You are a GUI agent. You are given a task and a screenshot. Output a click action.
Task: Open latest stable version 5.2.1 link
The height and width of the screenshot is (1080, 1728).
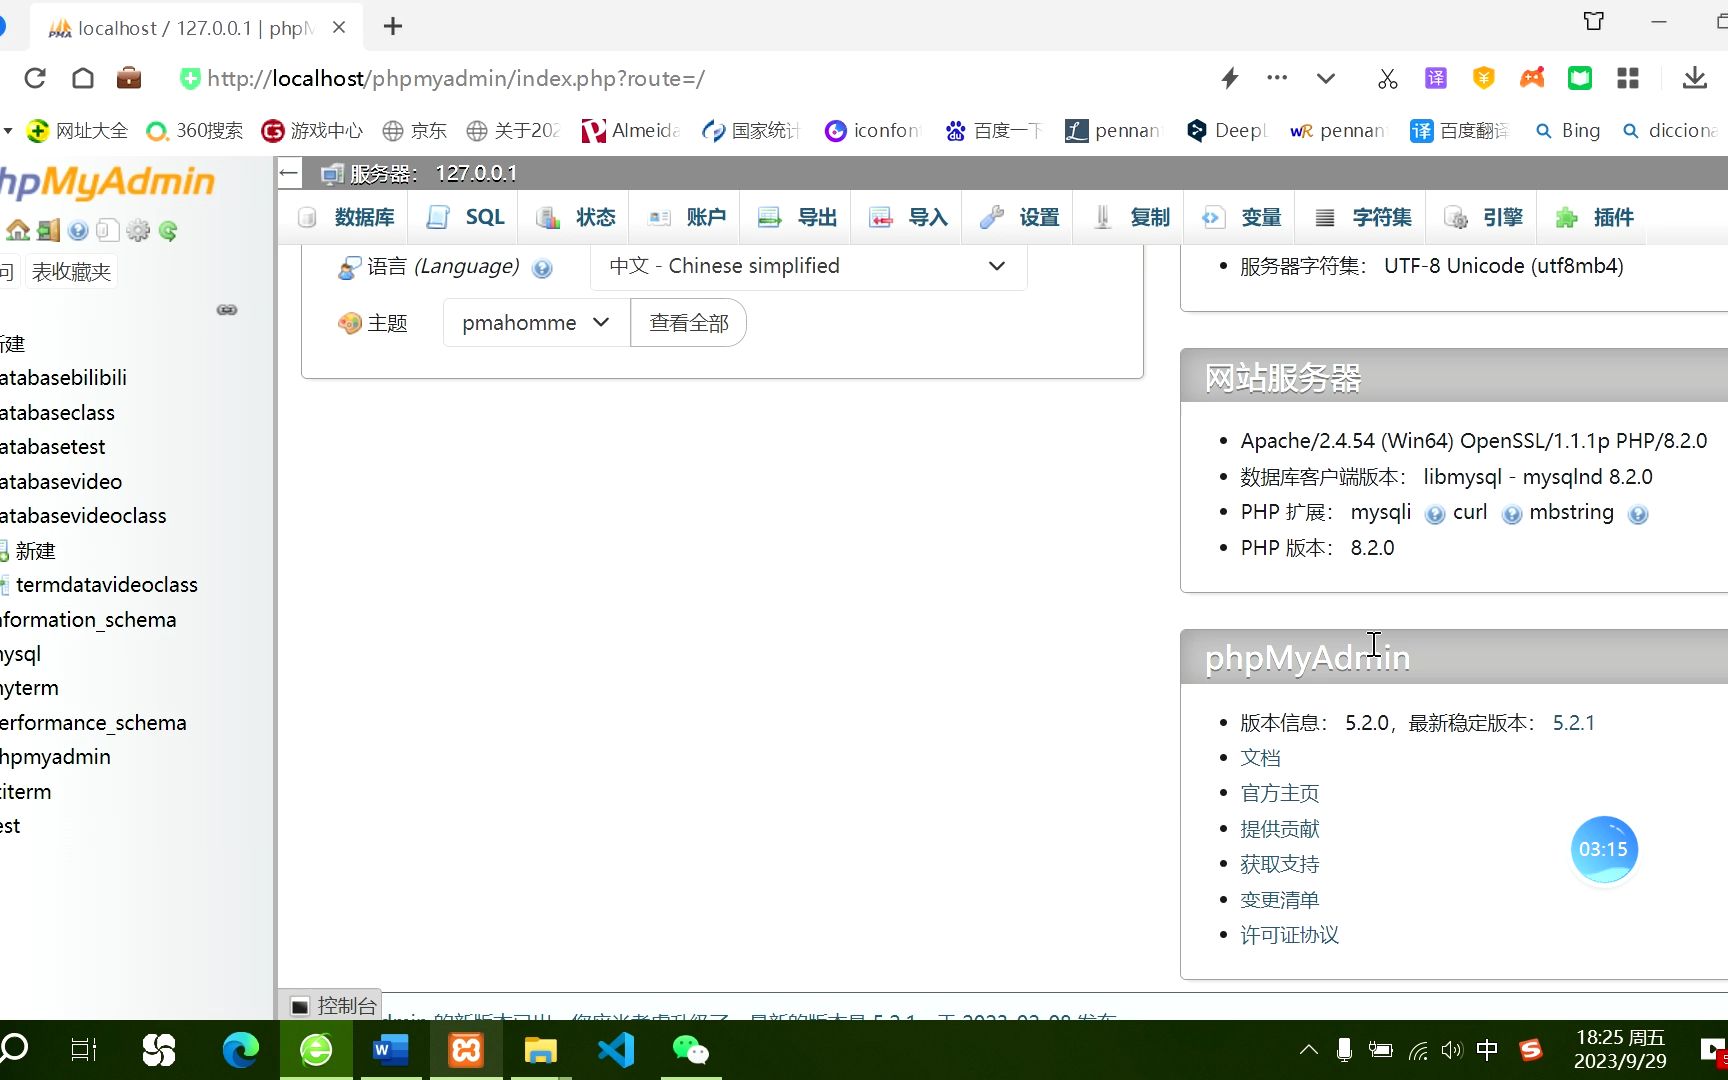click(x=1573, y=723)
